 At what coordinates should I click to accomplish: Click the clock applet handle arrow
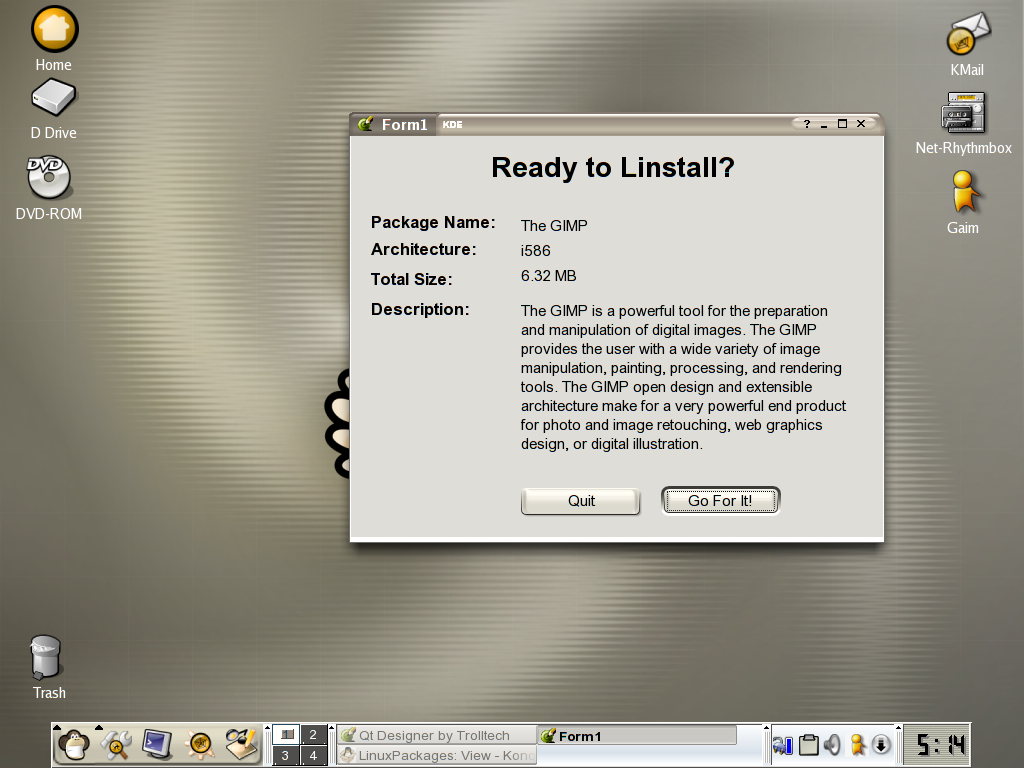point(899,727)
